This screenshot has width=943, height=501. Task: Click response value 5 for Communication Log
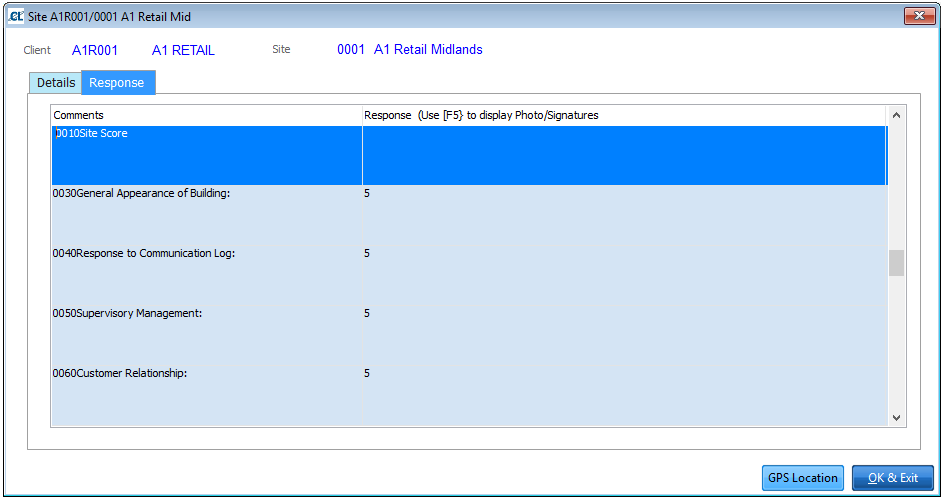click(367, 253)
